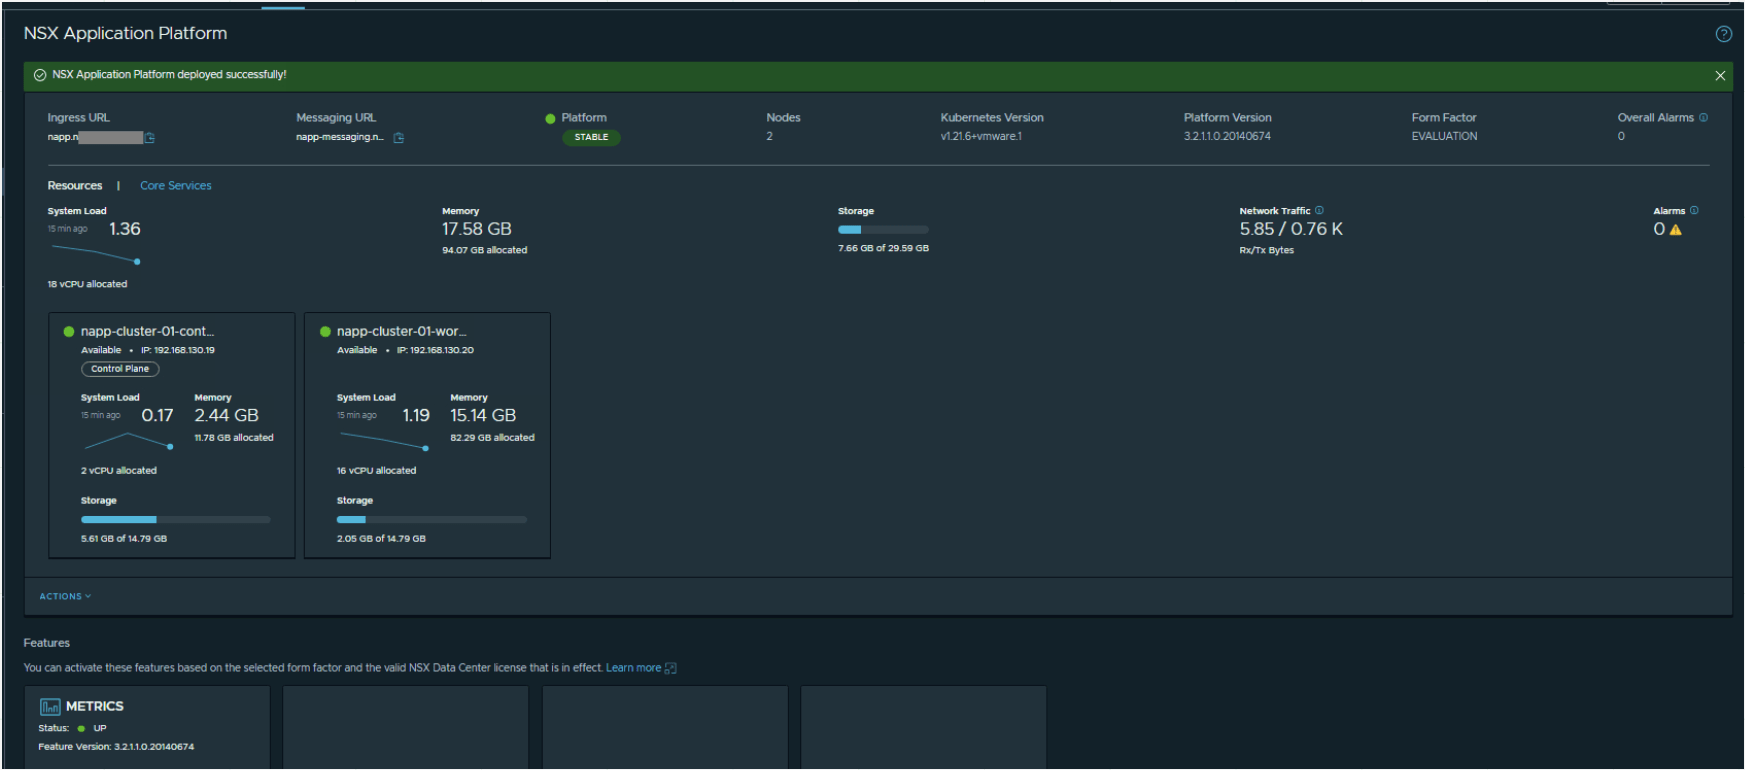
Task: Click the yellow alarm warning triangle
Action: pyautogui.click(x=1676, y=230)
